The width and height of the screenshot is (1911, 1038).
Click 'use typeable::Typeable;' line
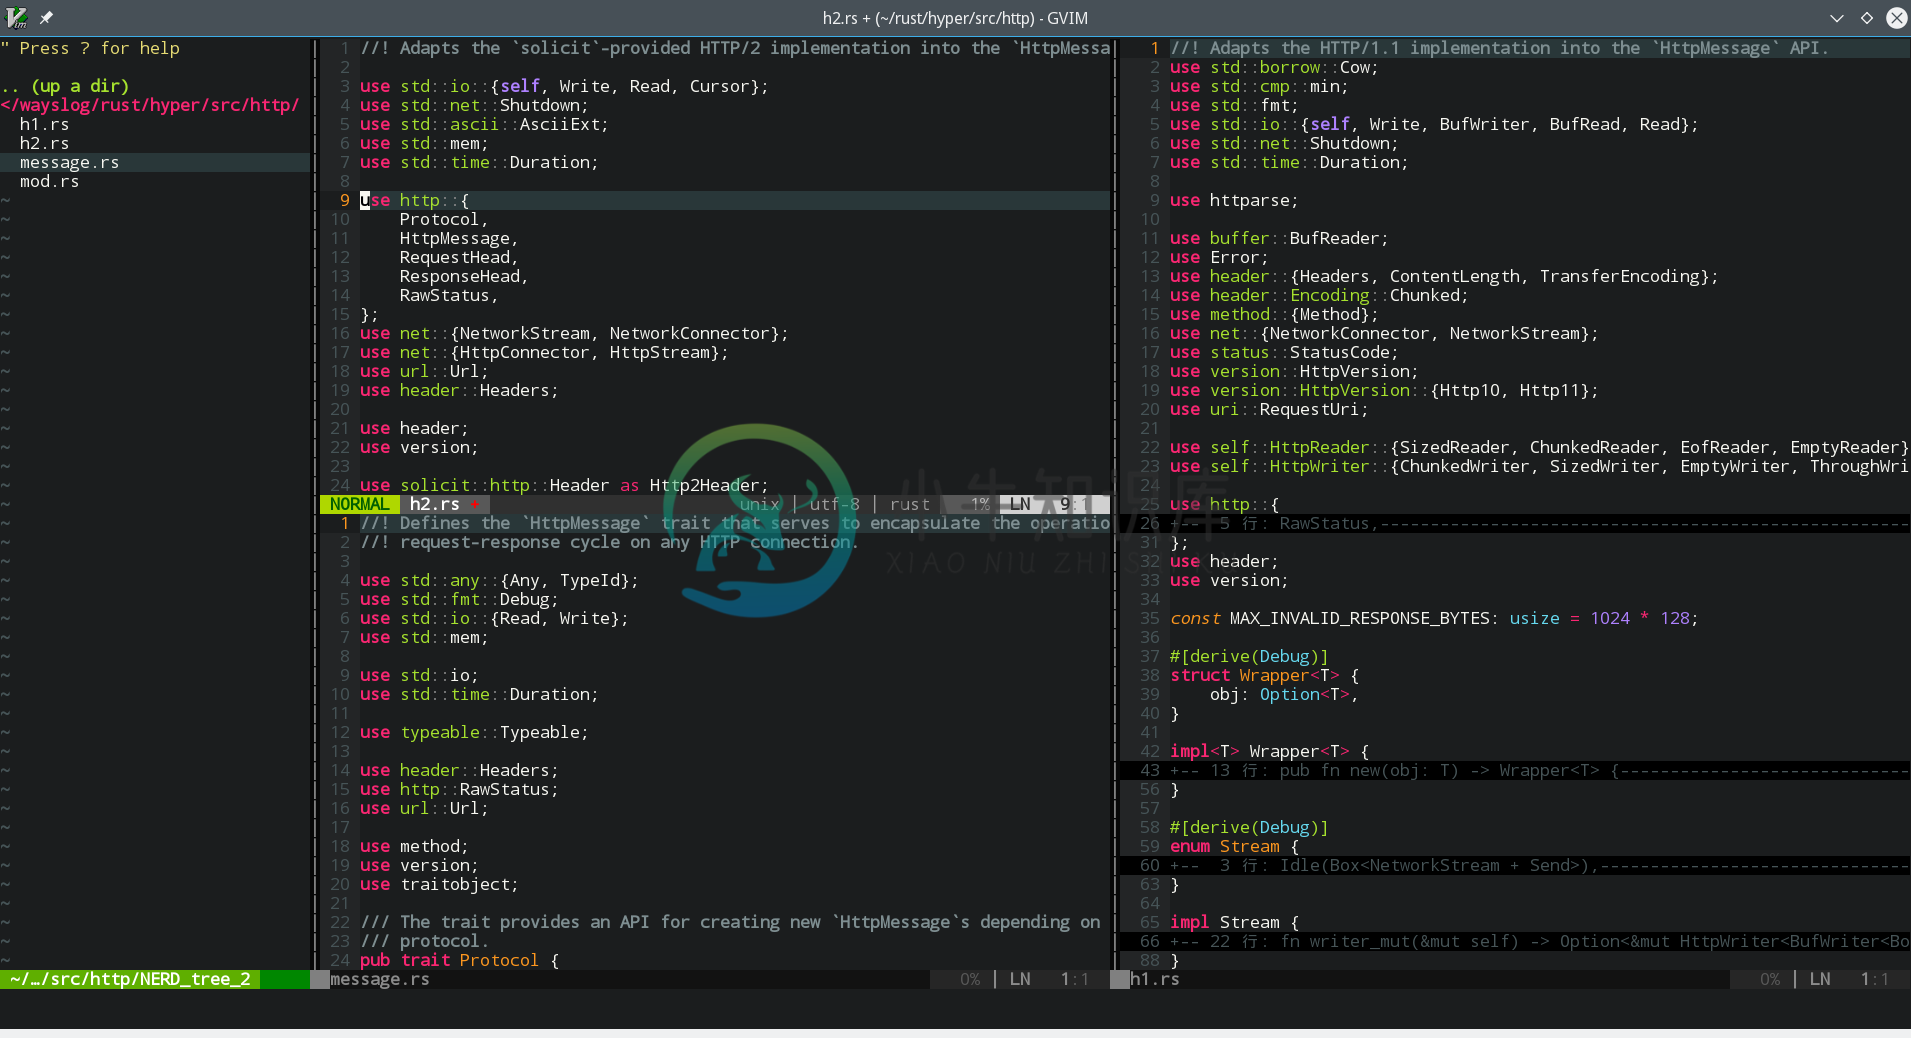474,732
